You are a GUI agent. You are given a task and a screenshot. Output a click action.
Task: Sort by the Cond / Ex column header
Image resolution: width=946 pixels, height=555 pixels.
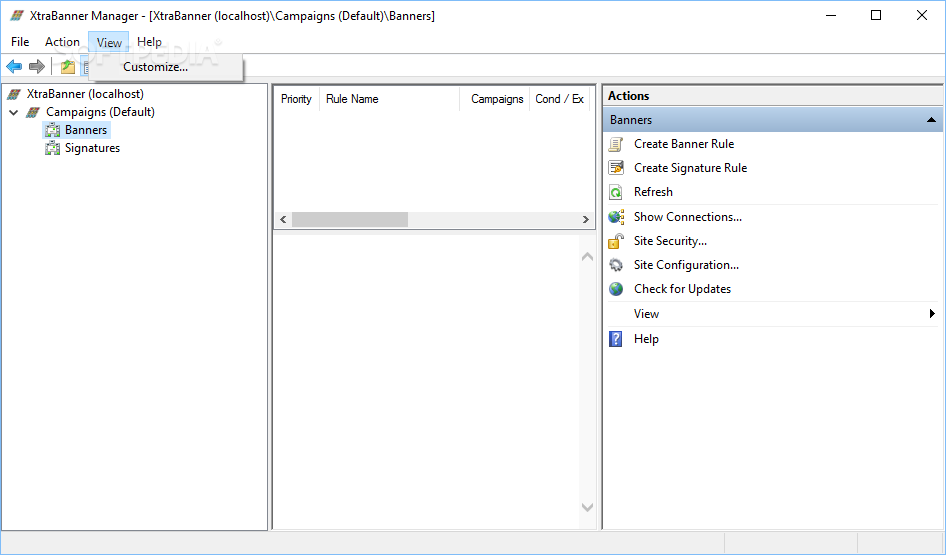point(559,99)
